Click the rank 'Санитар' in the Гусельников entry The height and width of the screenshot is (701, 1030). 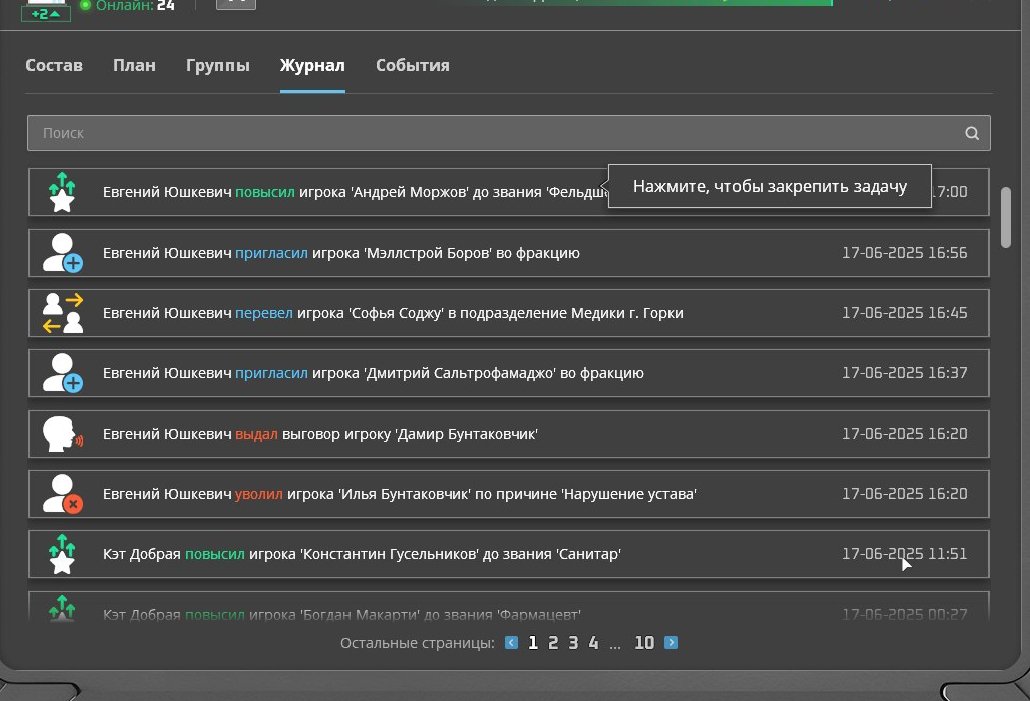click(589, 554)
